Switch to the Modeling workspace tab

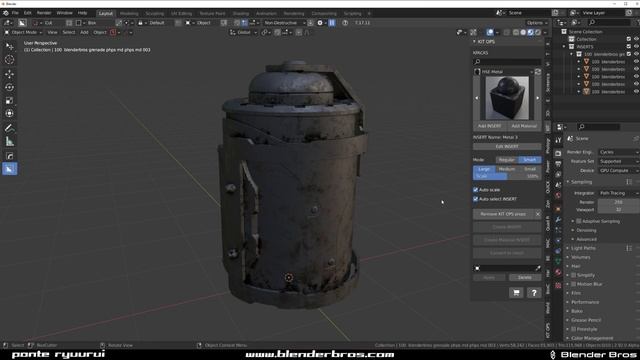pyautogui.click(x=129, y=13)
